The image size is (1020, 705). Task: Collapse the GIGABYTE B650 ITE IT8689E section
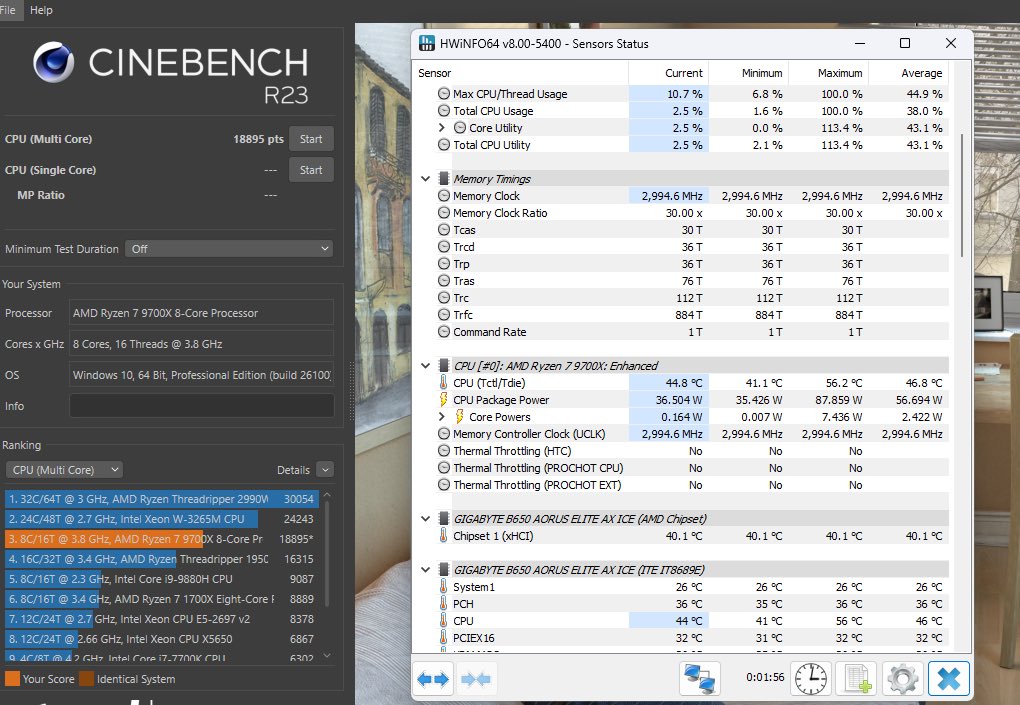coord(425,570)
